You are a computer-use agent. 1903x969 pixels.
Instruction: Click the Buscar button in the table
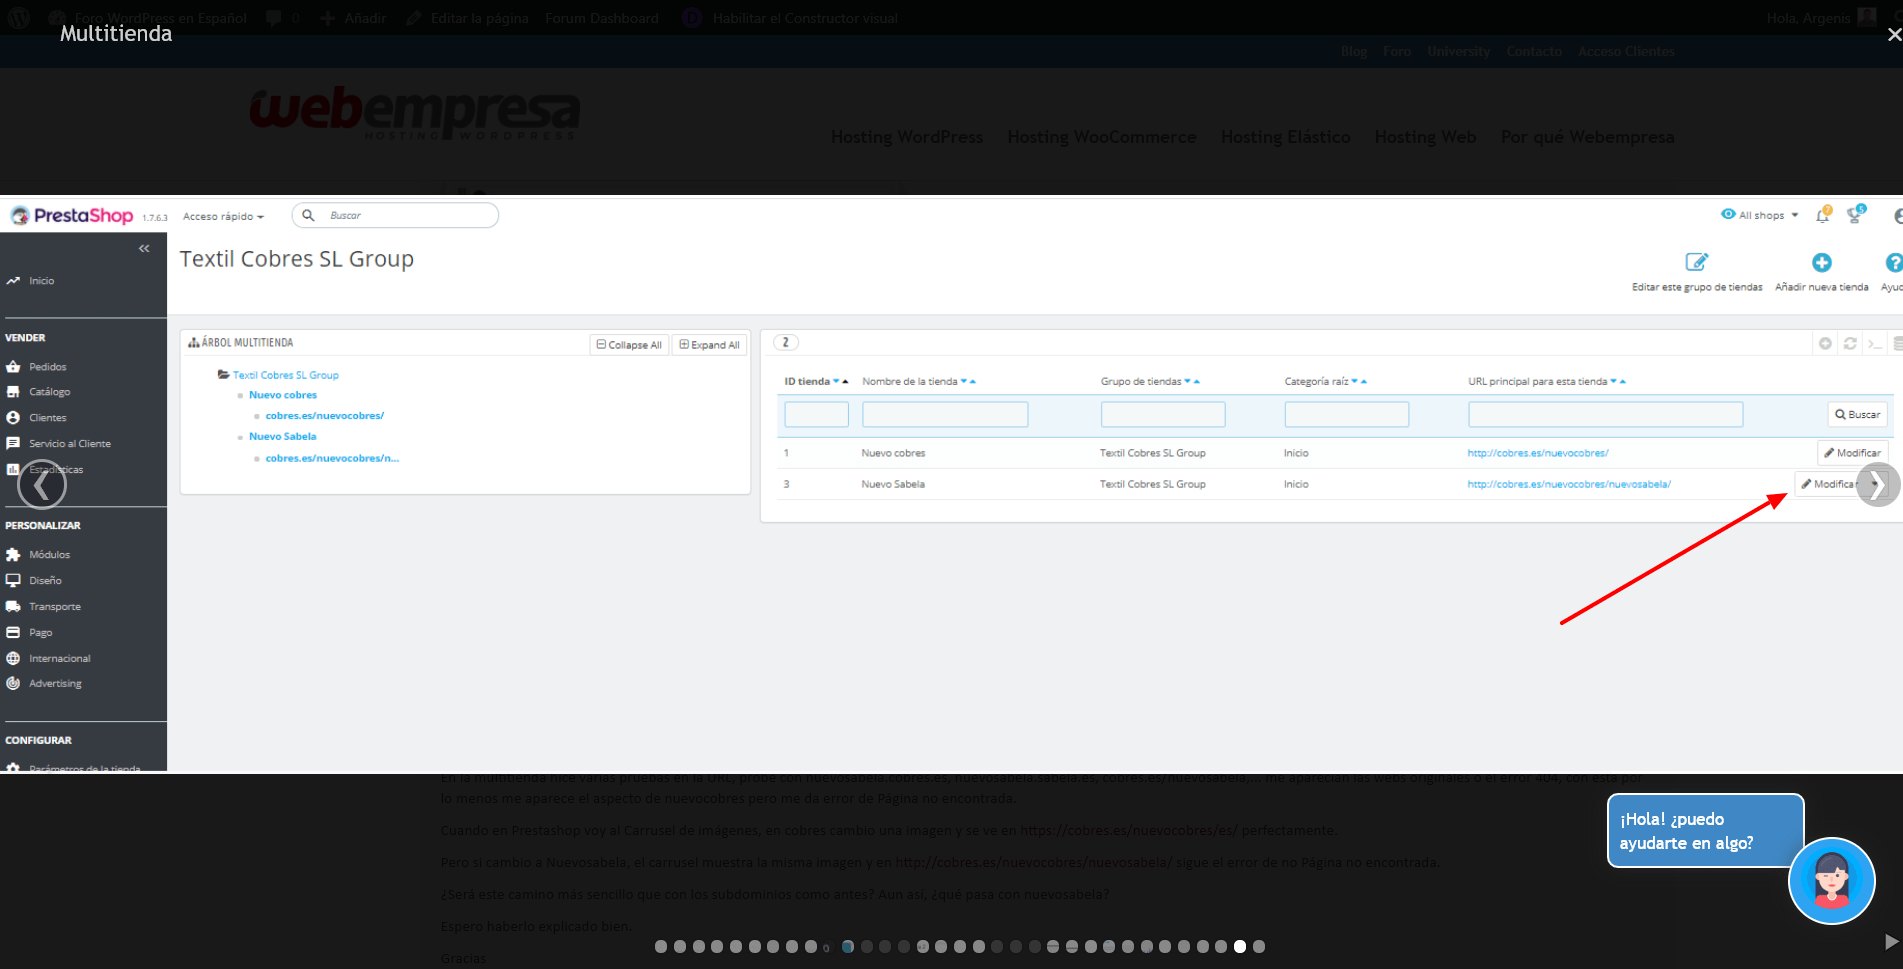coord(1857,415)
